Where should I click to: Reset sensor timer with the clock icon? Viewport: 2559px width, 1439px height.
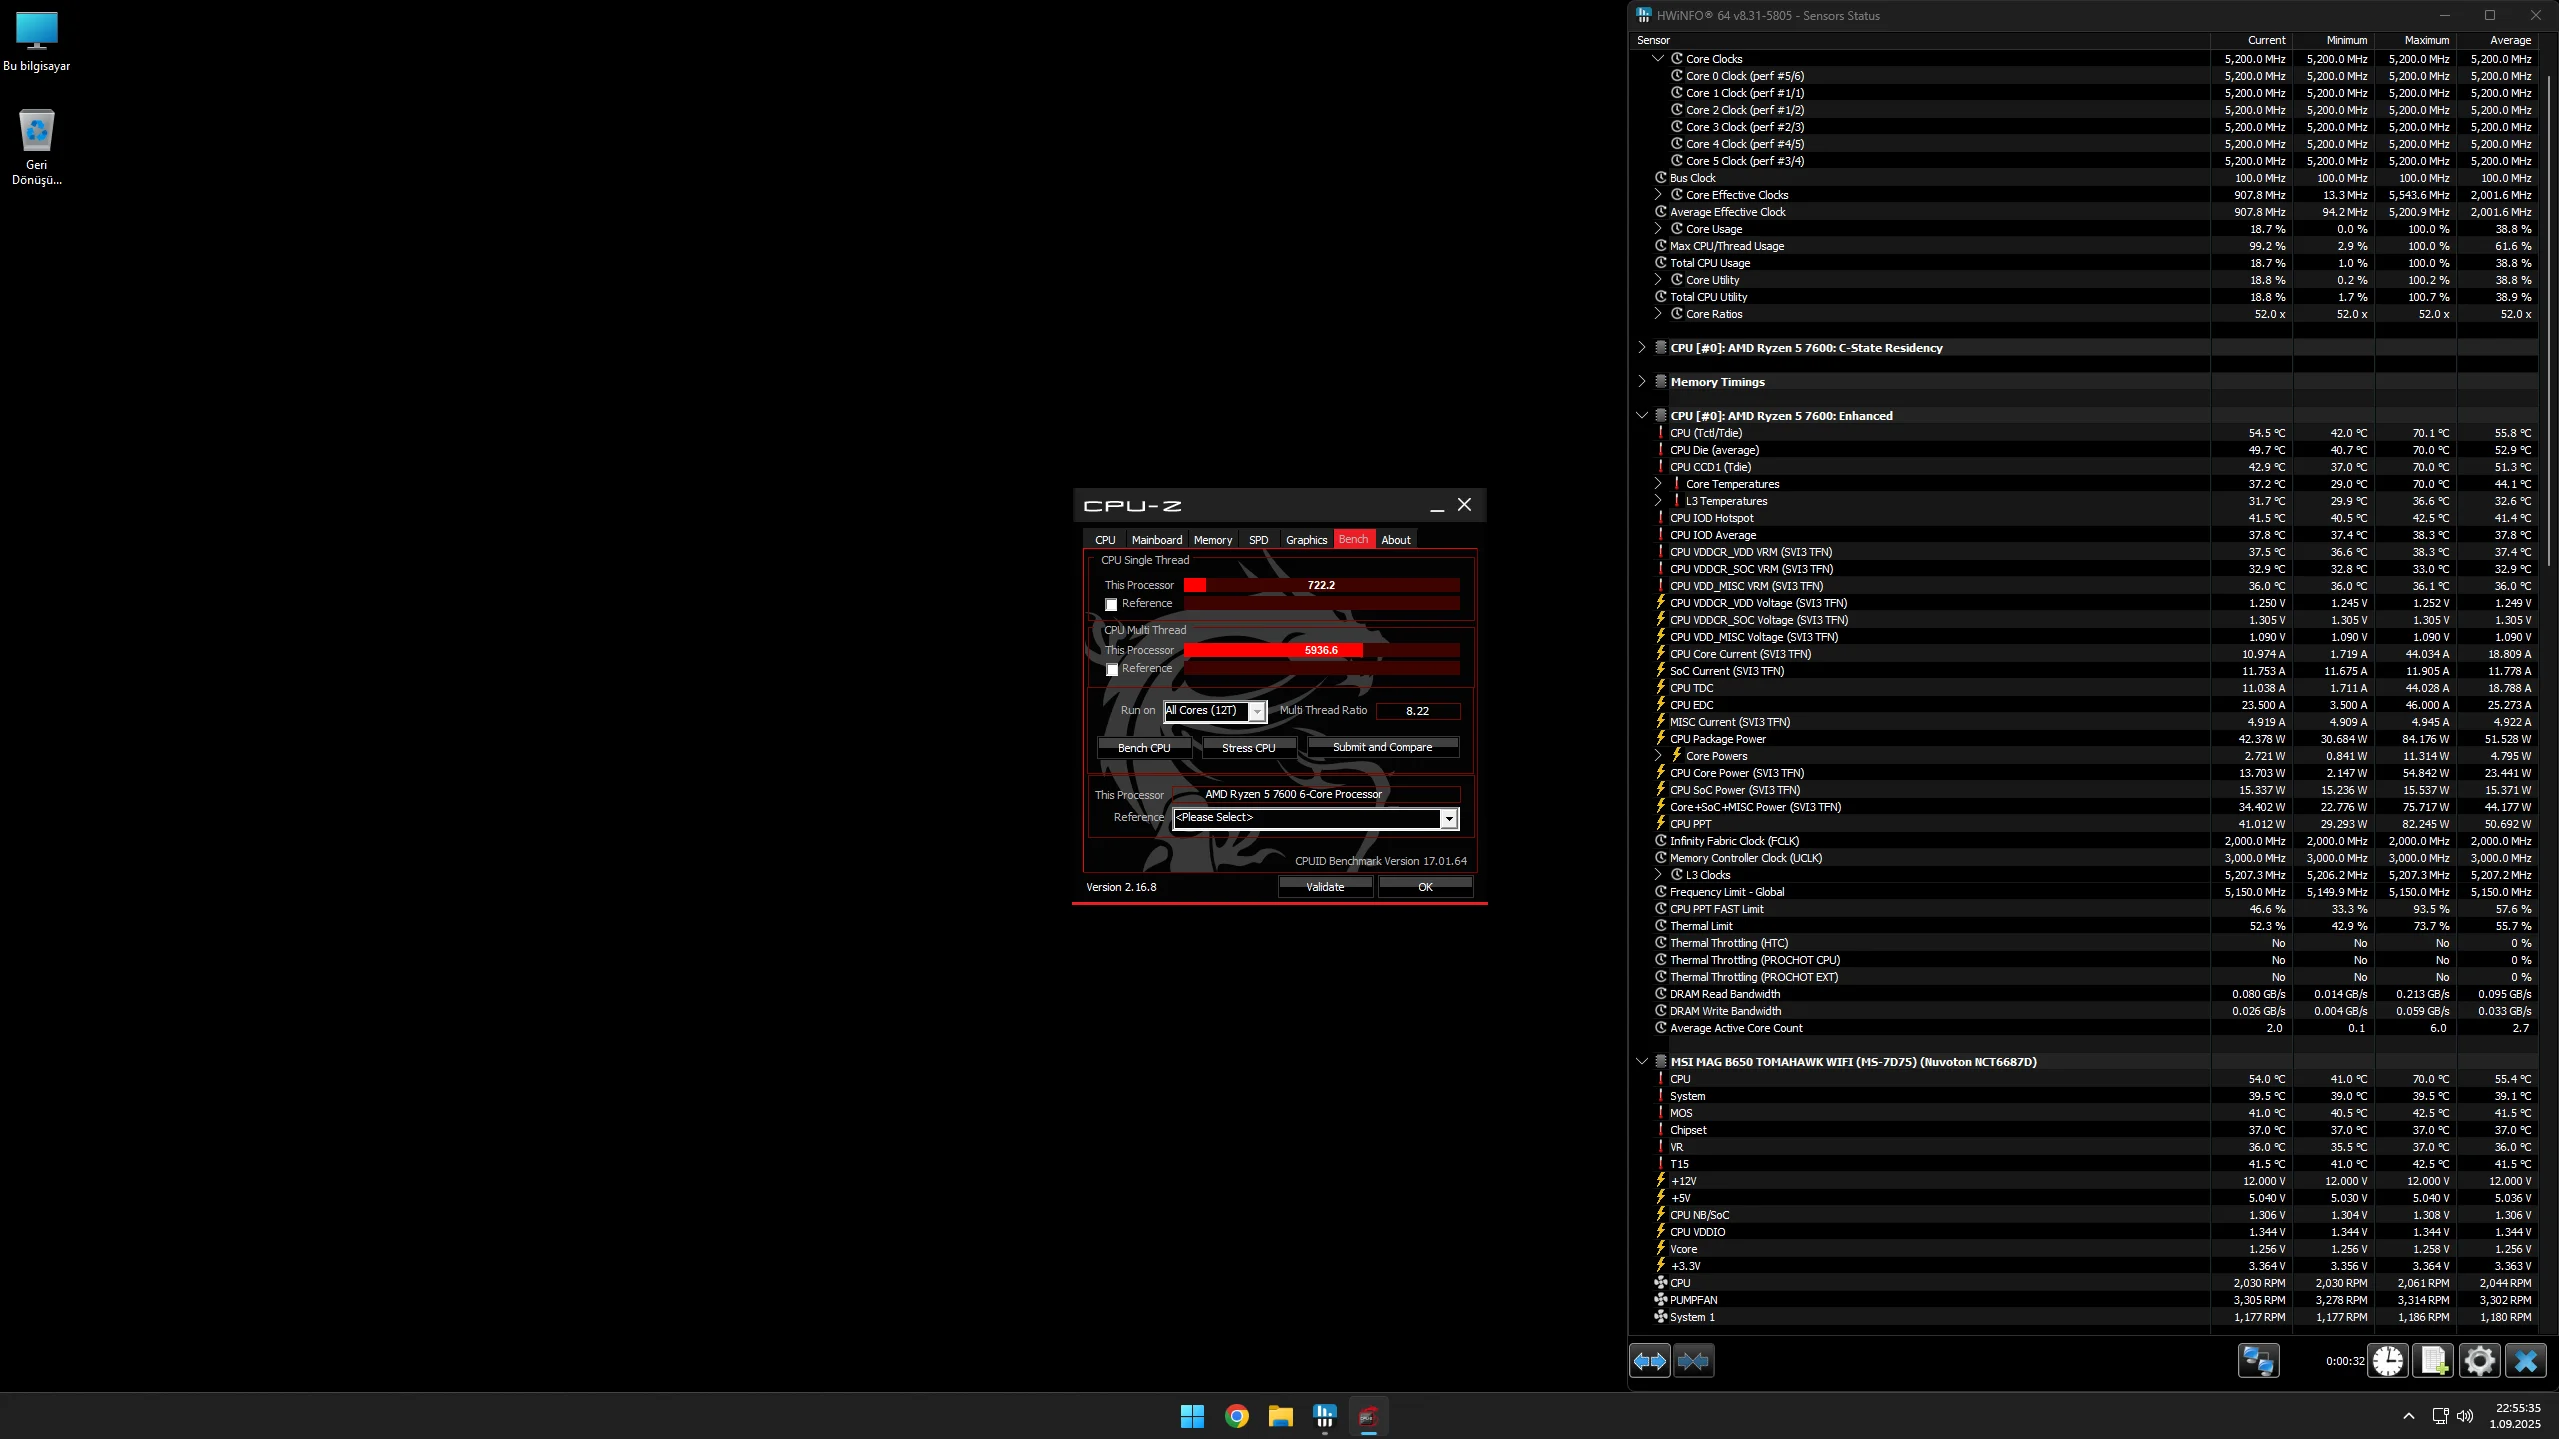coord(2388,1361)
